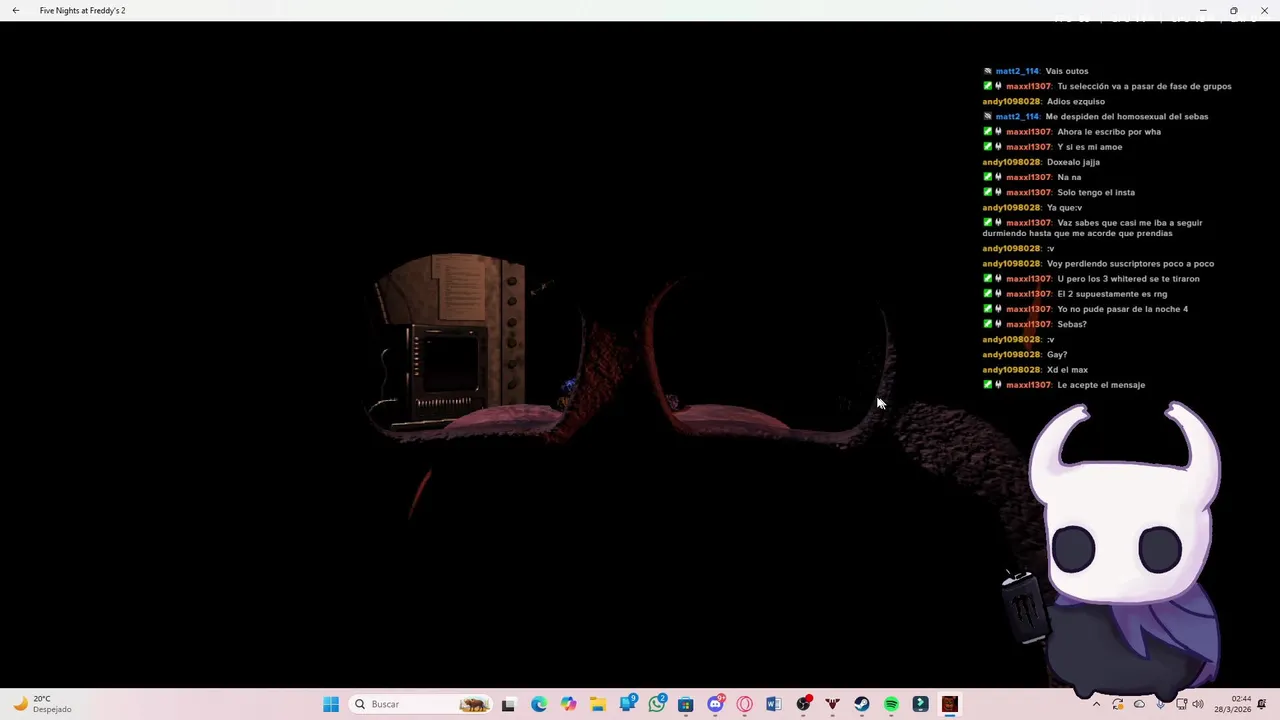The height and width of the screenshot is (720, 1280).
Task: Click chat message 'Ya que:v'
Action: 1064,207
